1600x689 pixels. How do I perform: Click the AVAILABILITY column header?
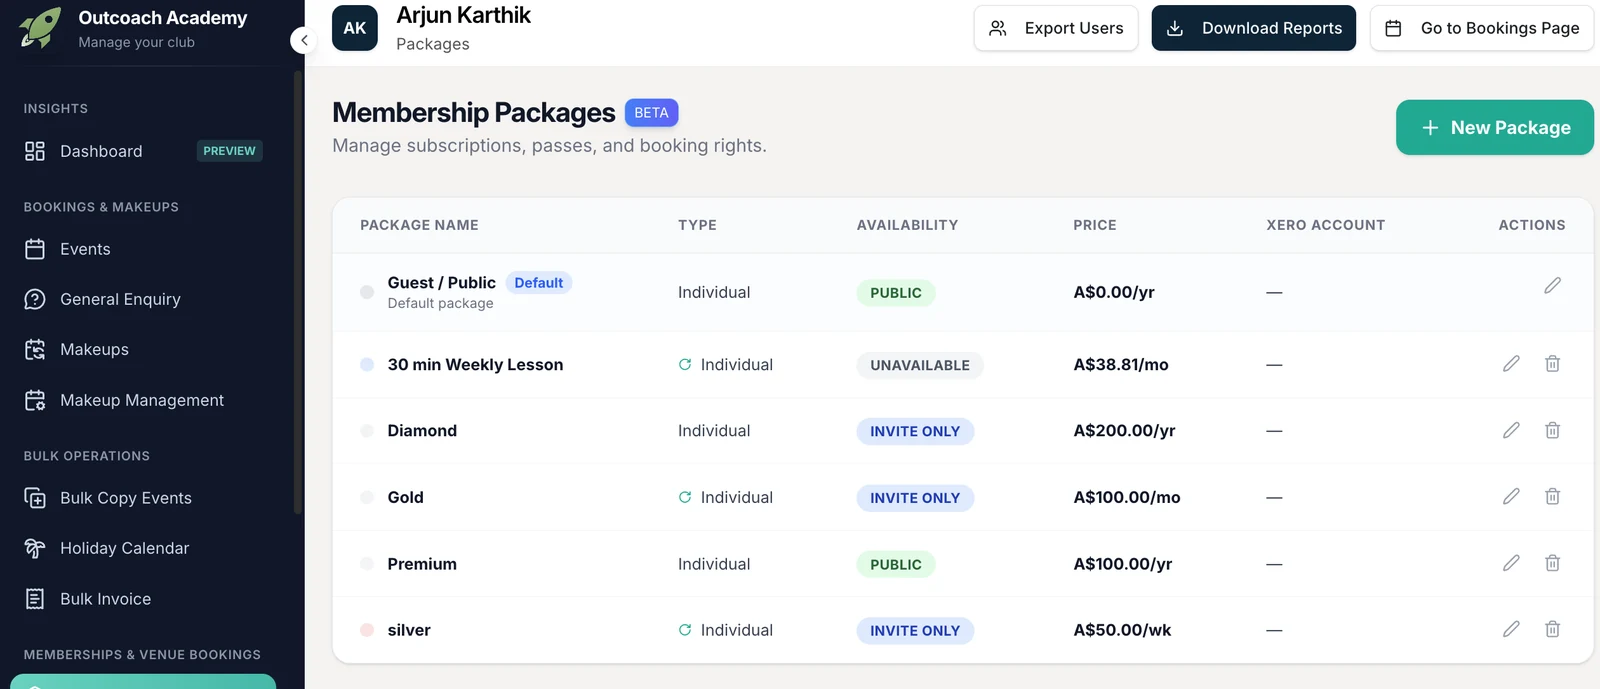[907, 225]
